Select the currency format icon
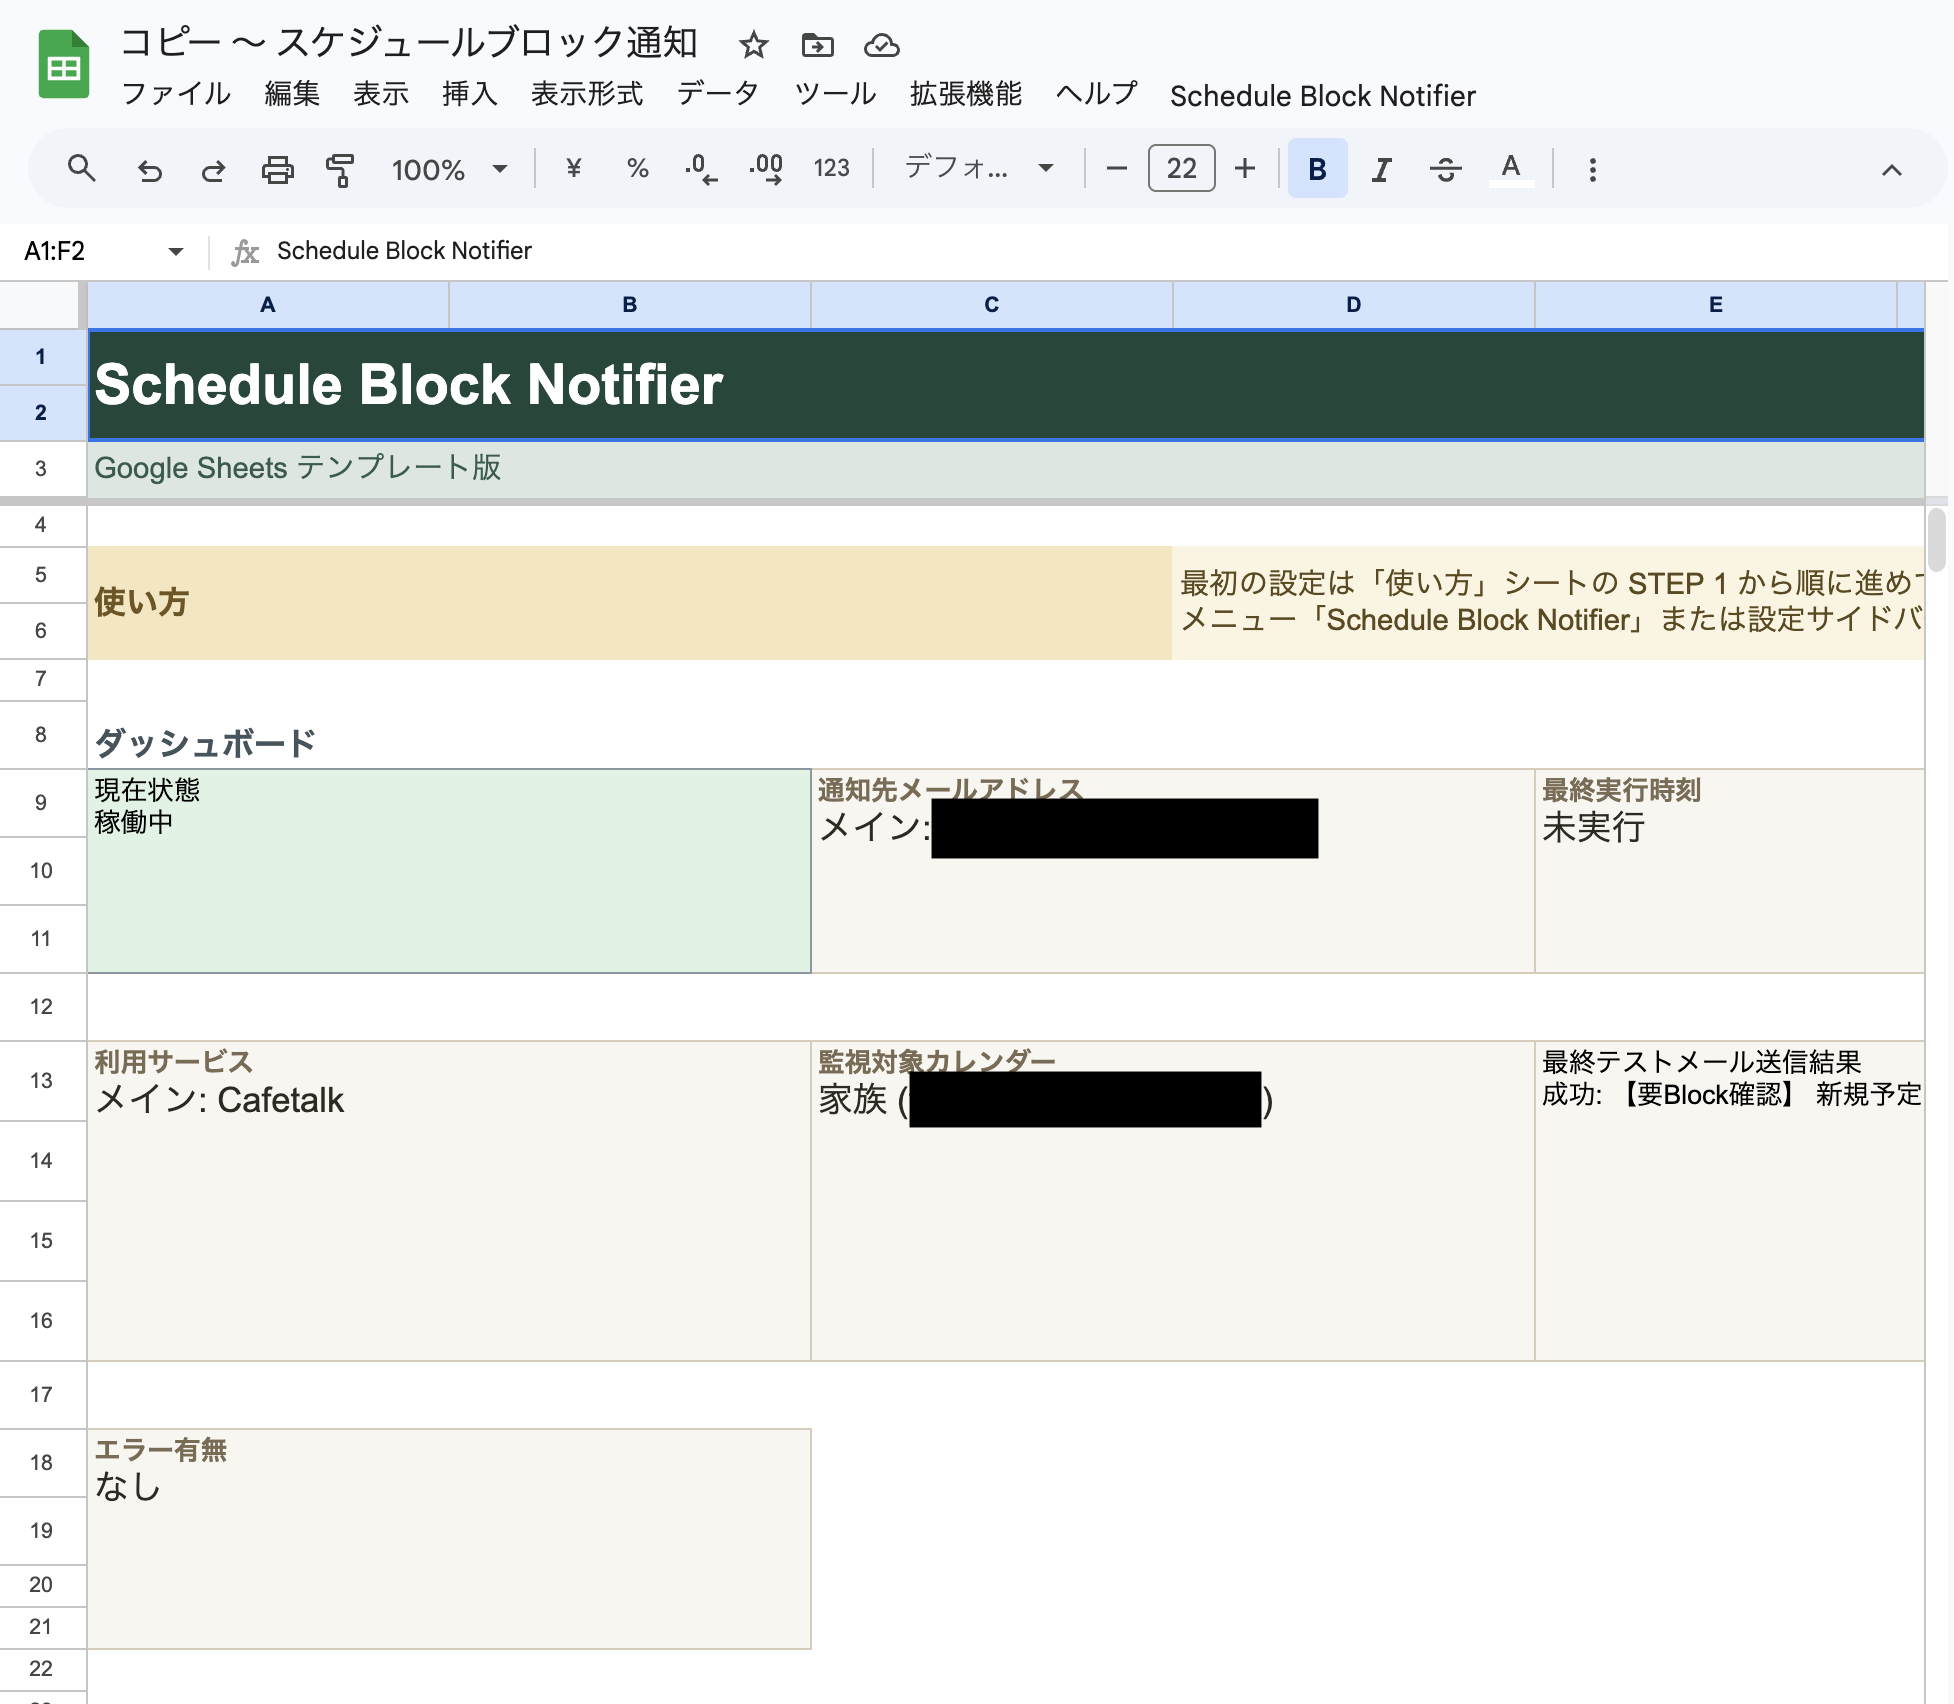The image size is (1954, 1704). pyautogui.click(x=572, y=169)
